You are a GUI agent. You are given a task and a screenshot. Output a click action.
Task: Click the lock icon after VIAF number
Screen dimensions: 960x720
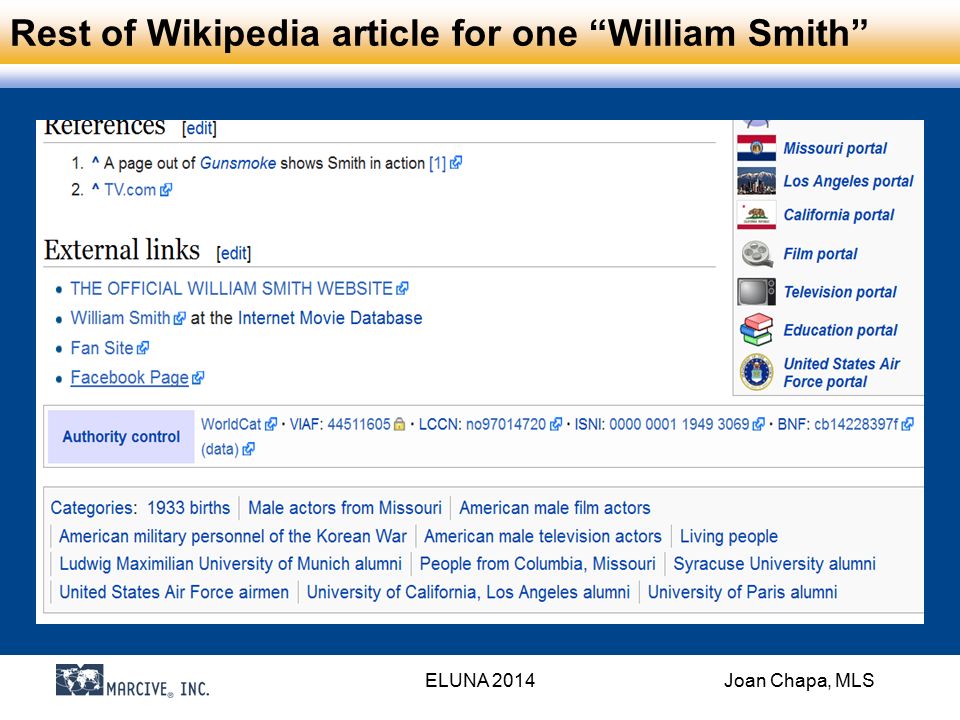coord(399,424)
